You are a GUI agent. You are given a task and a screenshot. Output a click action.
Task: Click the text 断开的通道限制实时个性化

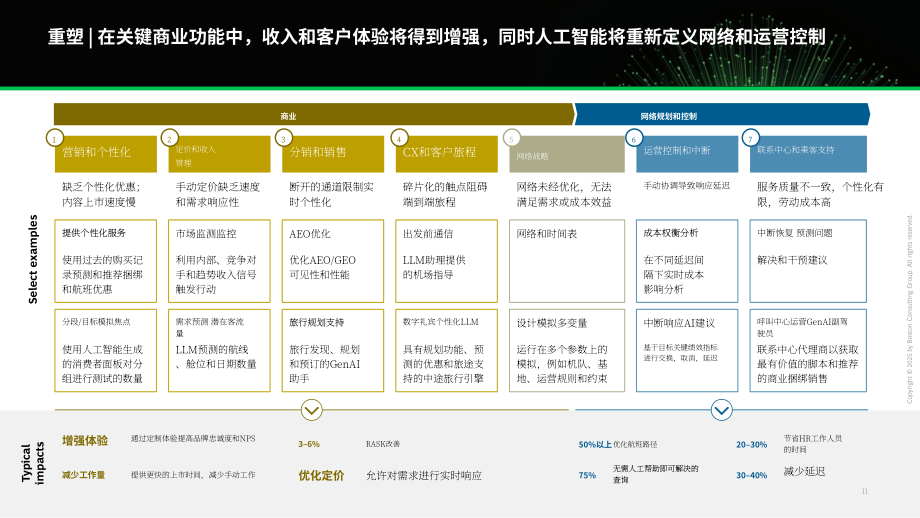tap(331, 194)
